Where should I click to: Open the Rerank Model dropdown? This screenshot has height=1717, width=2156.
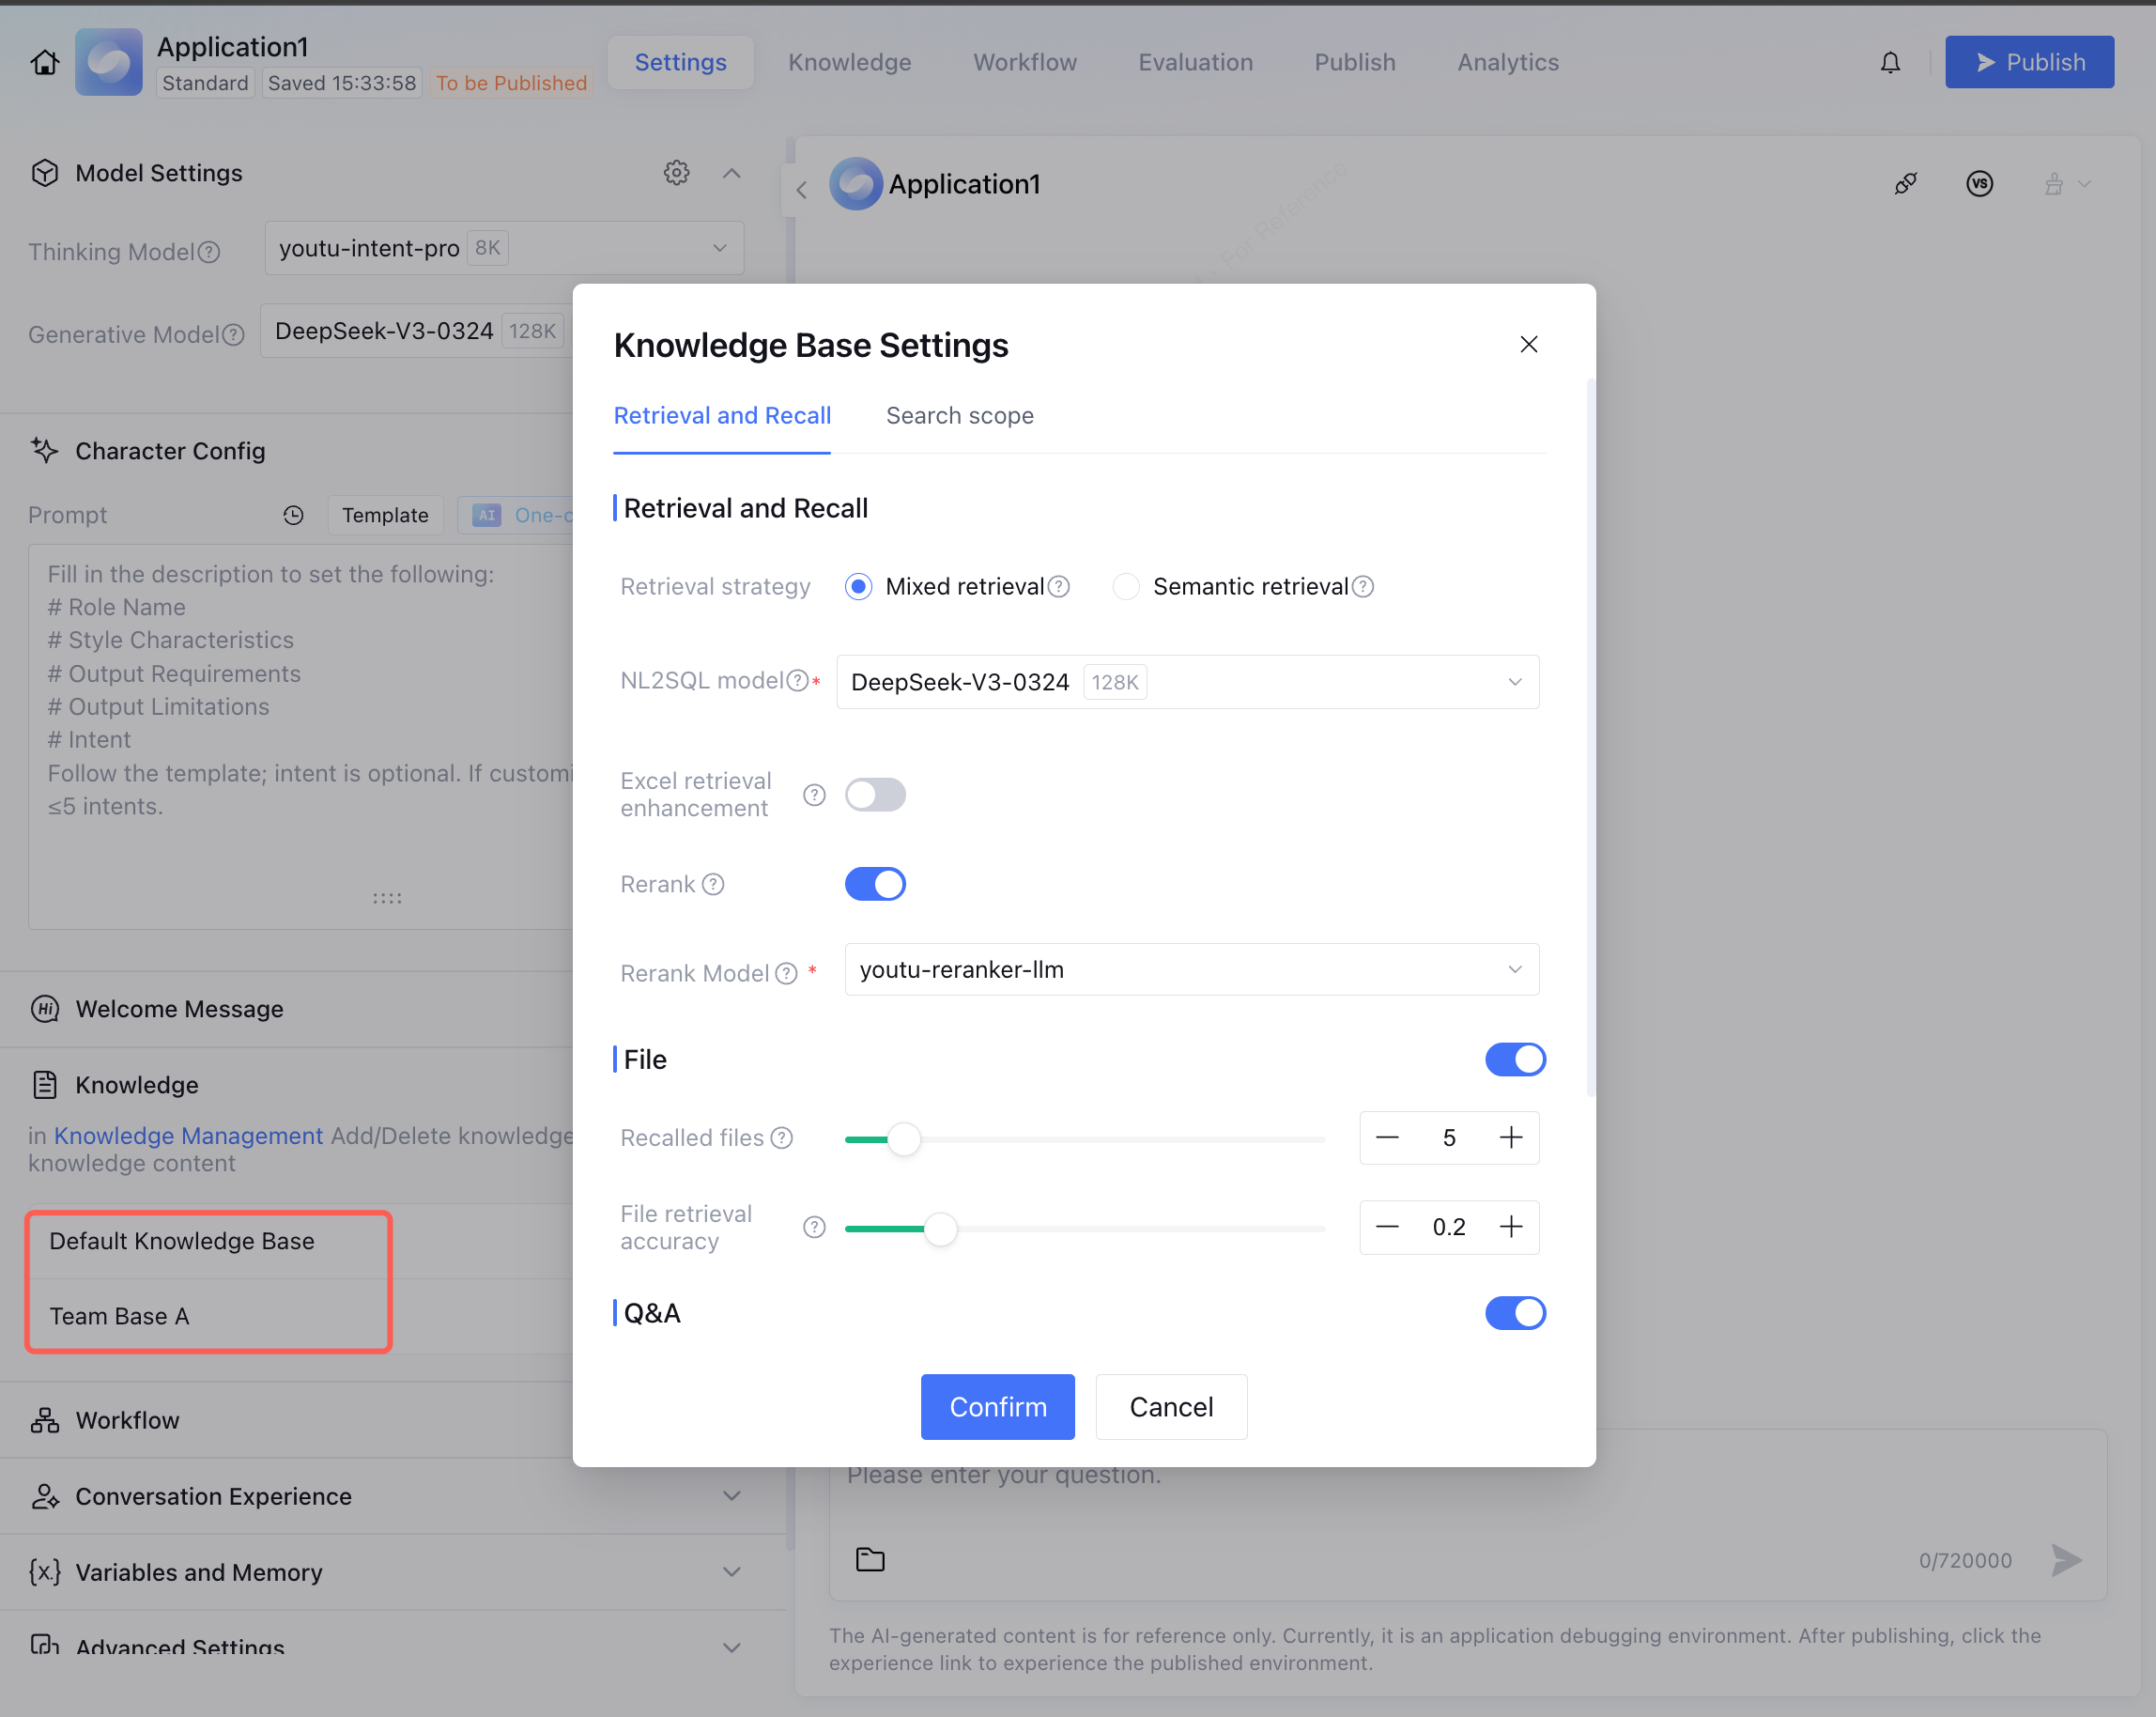coord(1191,970)
